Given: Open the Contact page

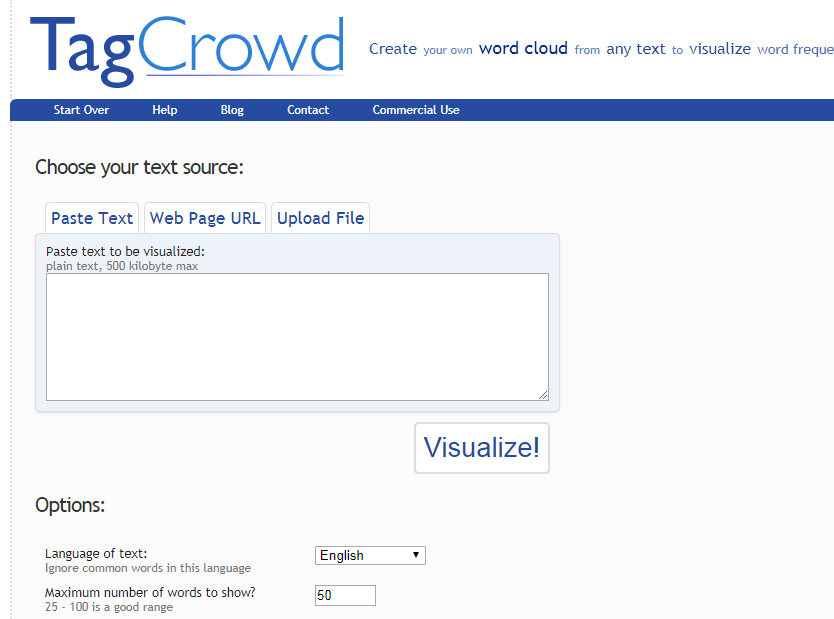Looking at the screenshot, I should pos(307,110).
